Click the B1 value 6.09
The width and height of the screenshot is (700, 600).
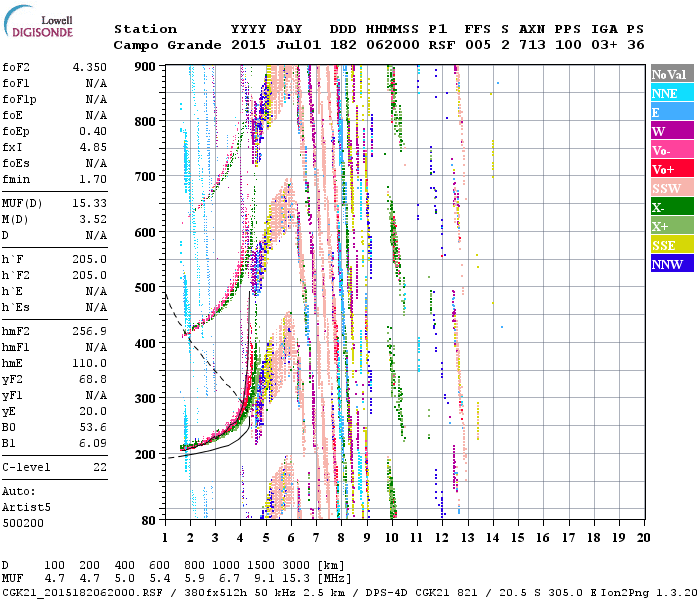93,444
